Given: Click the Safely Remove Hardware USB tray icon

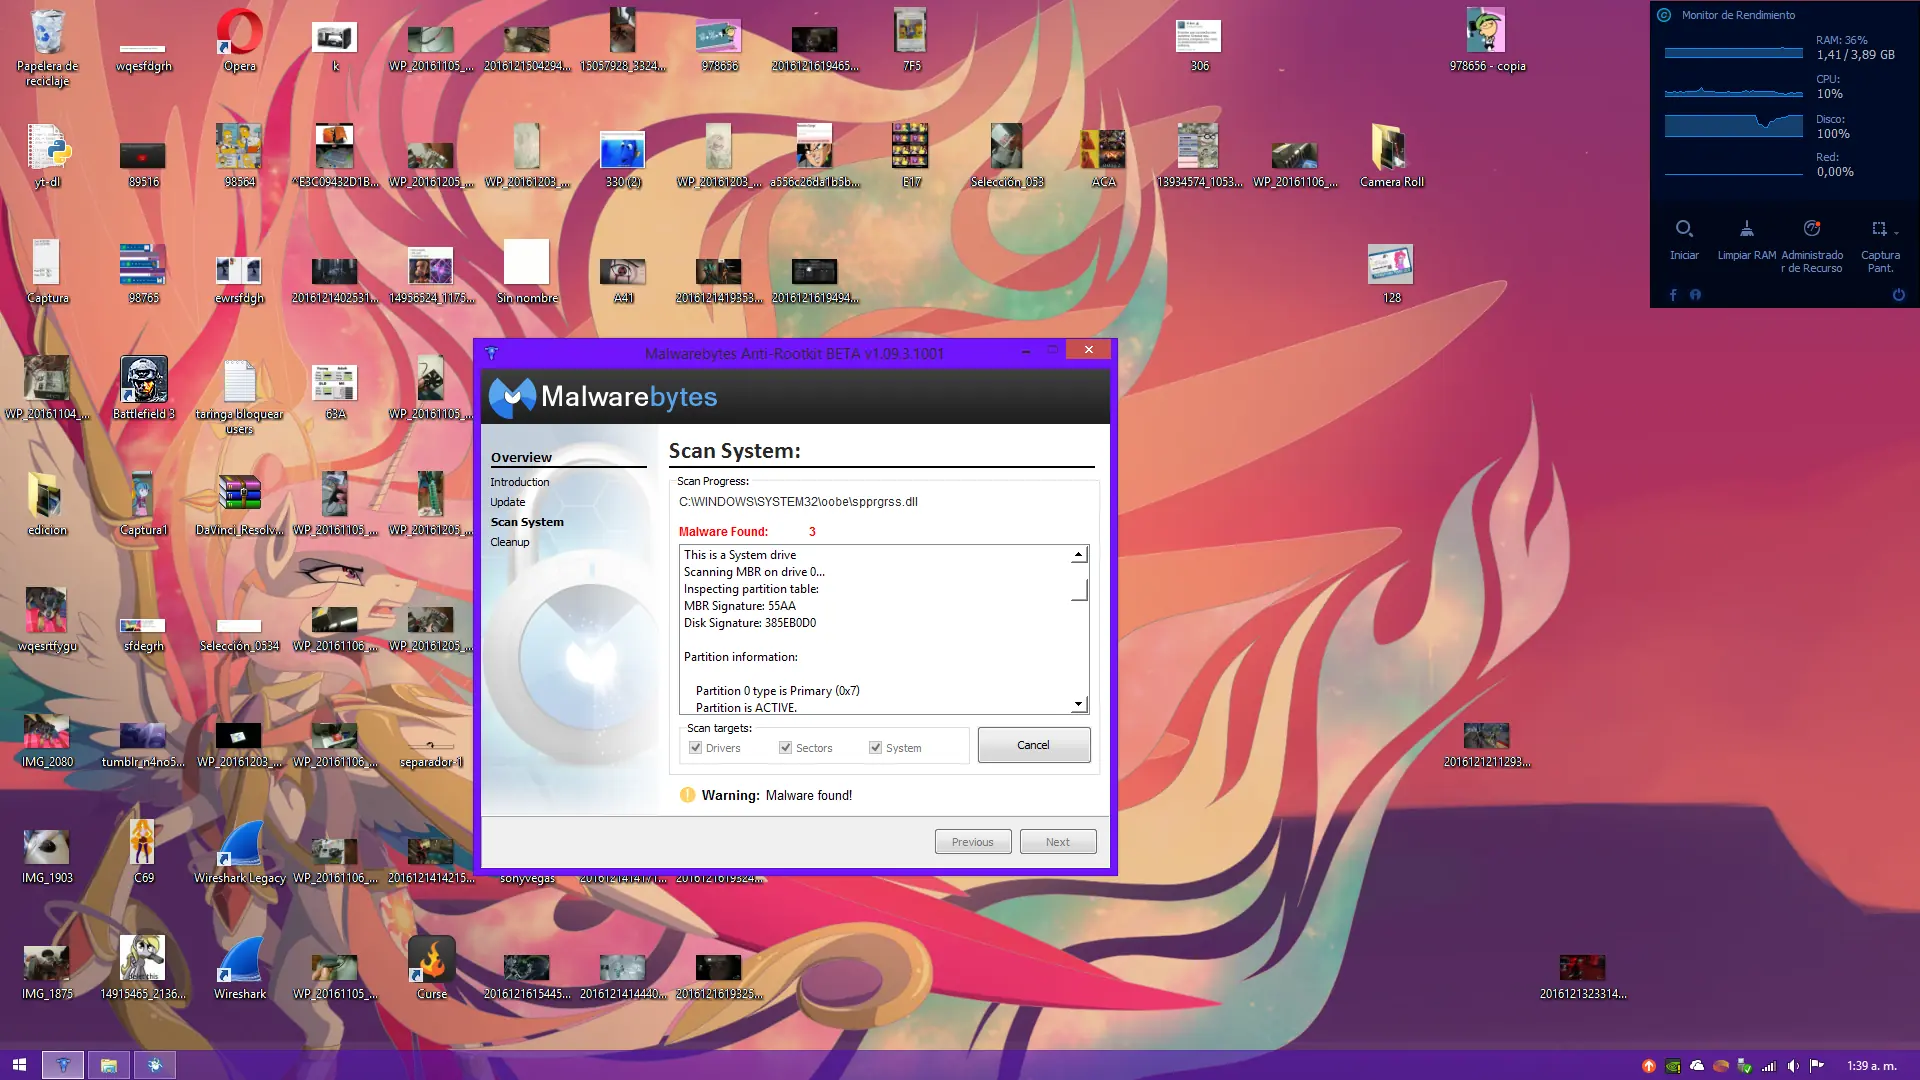Looking at the screenshot, I should pyautogui.click(x=1745, y=1066).
